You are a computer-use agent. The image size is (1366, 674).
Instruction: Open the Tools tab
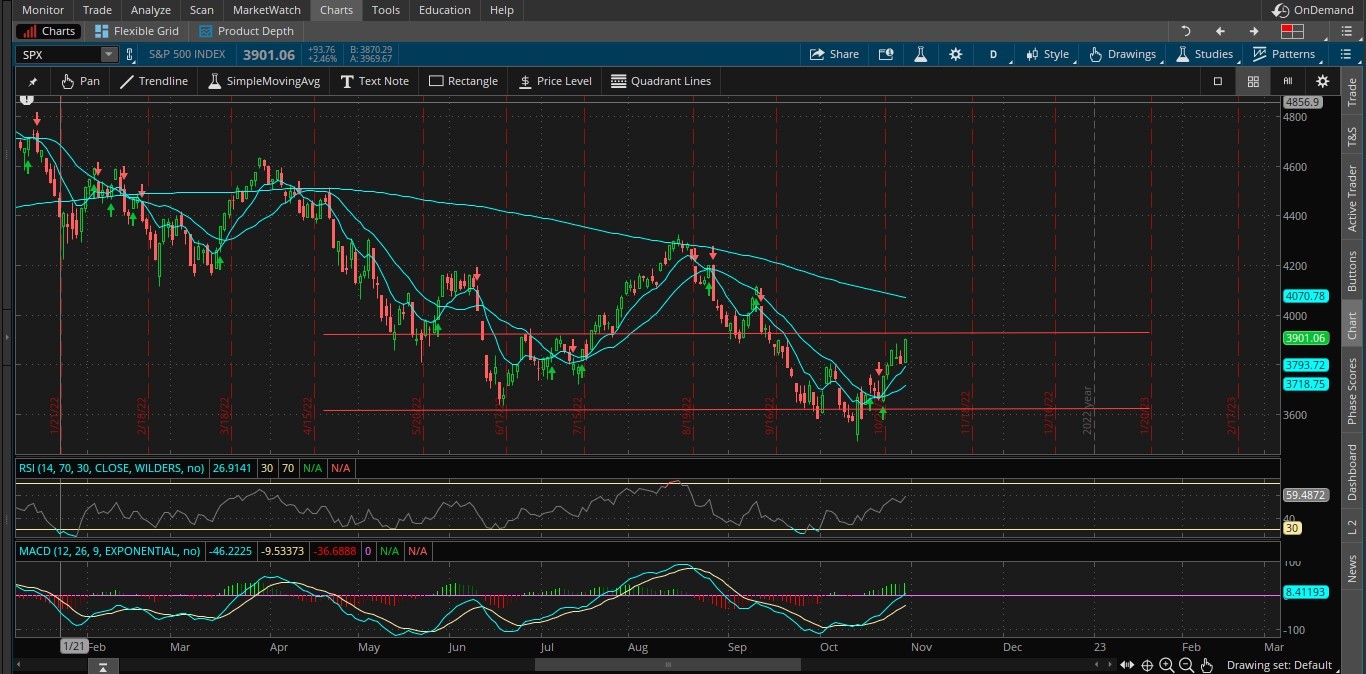pos(386,10)
